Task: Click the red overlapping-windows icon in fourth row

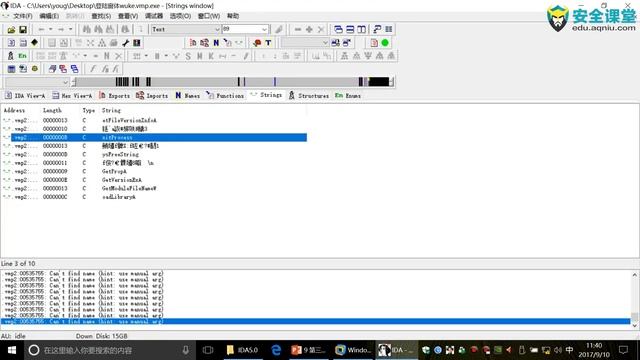Action: (x=63, y=69)
